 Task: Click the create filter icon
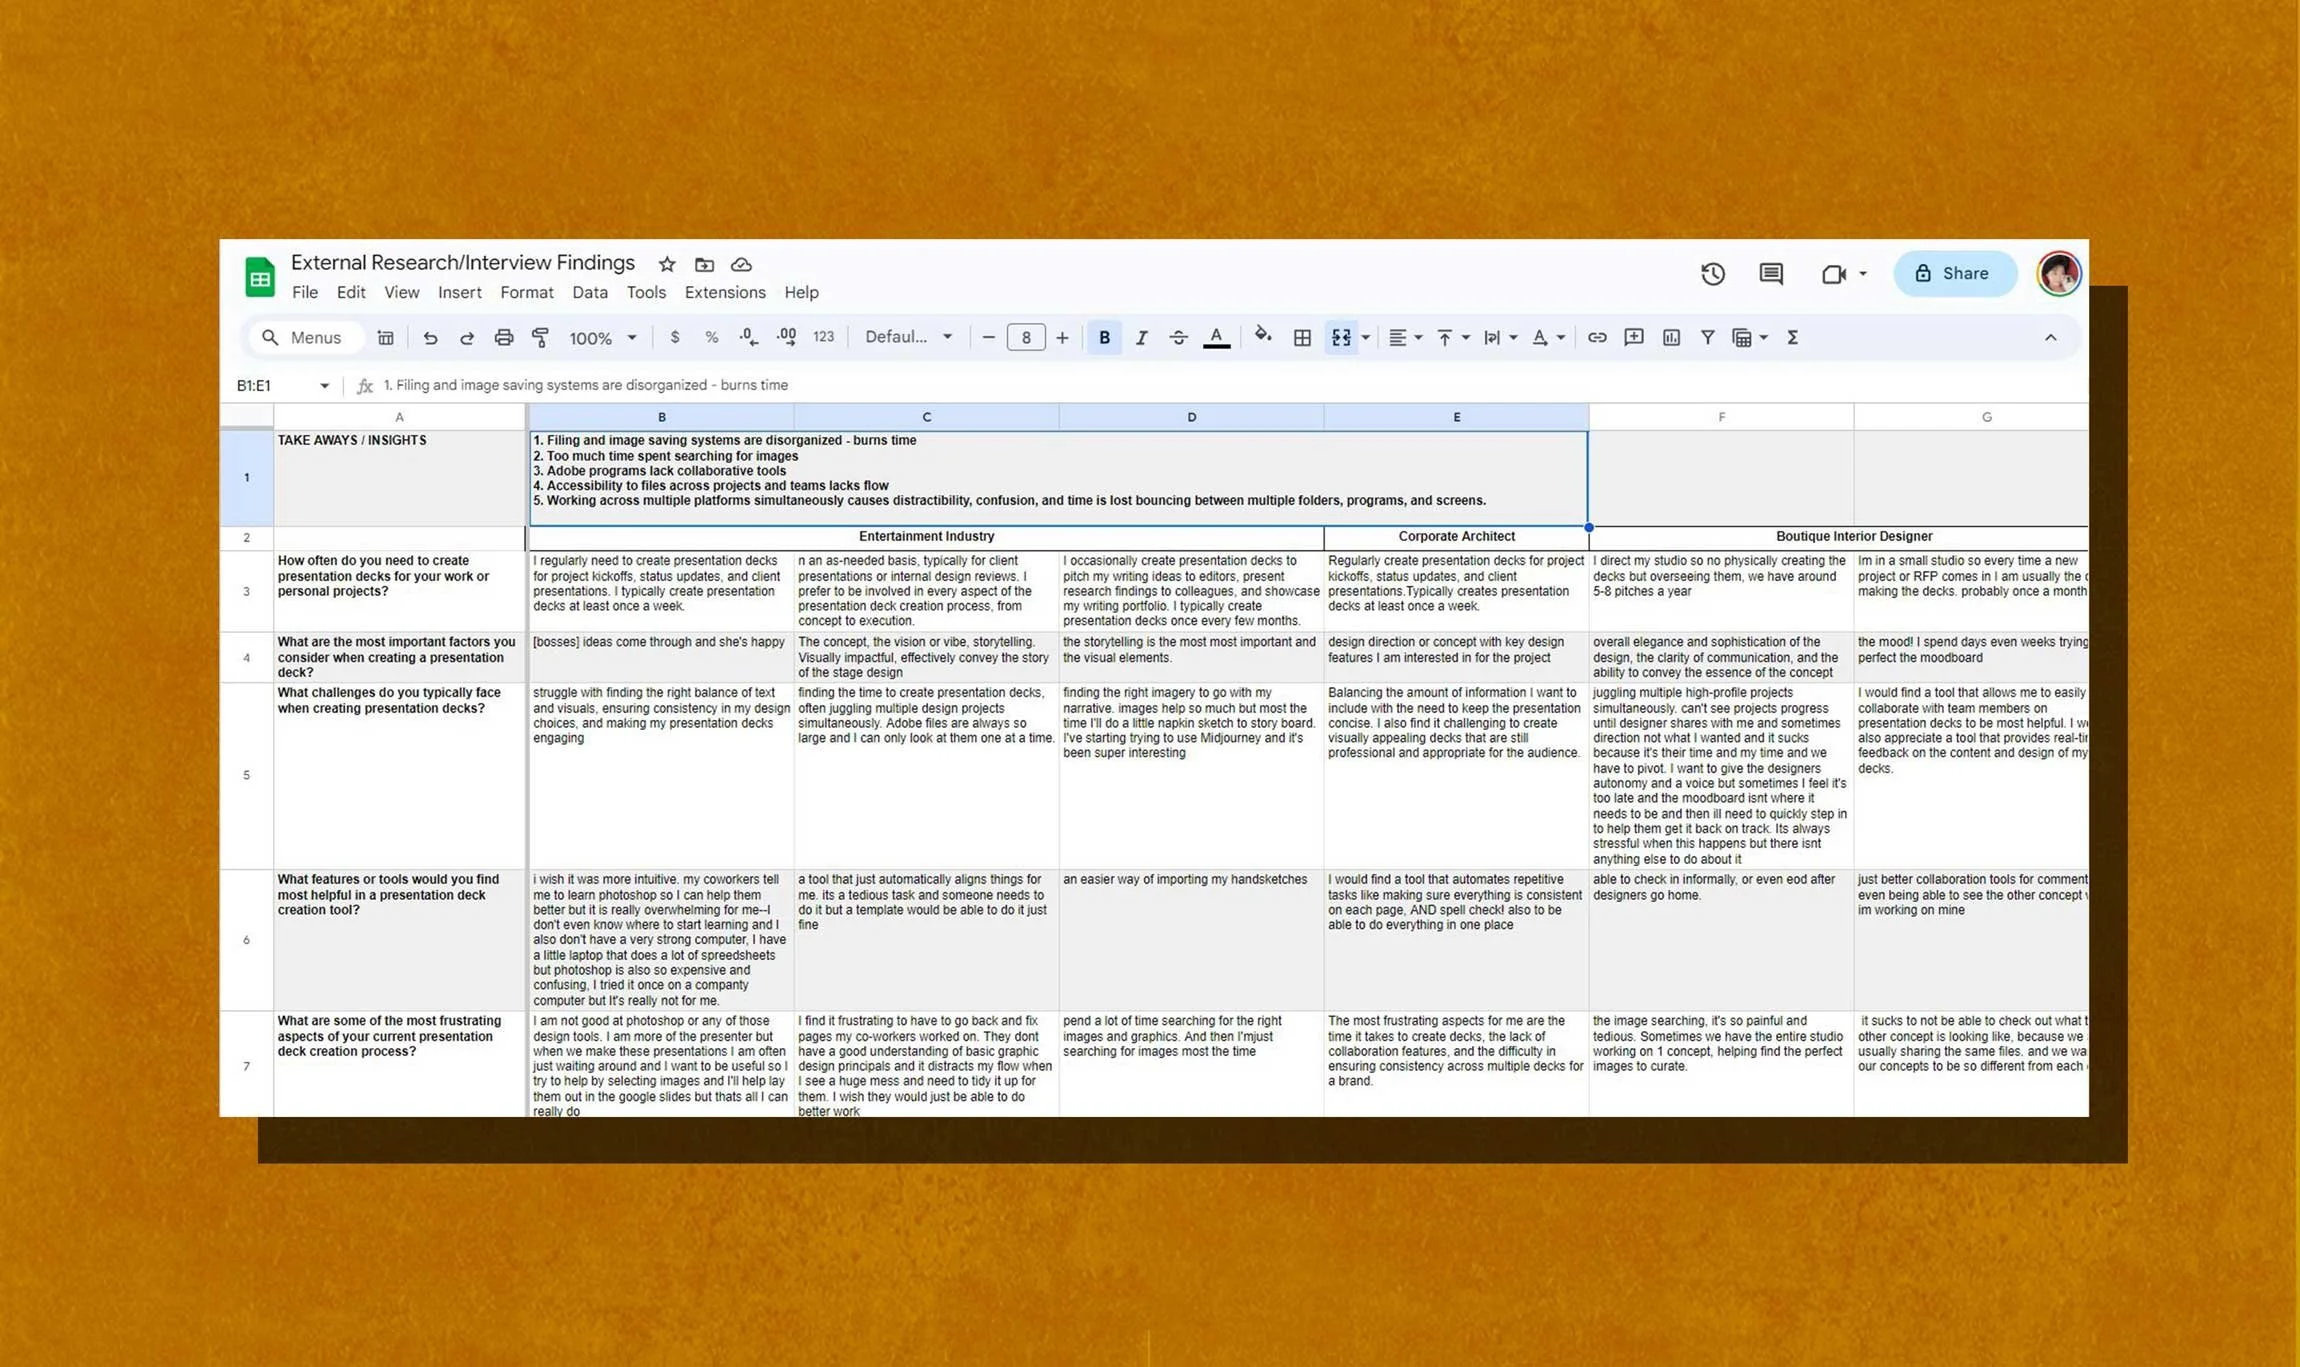point(1707,338)
